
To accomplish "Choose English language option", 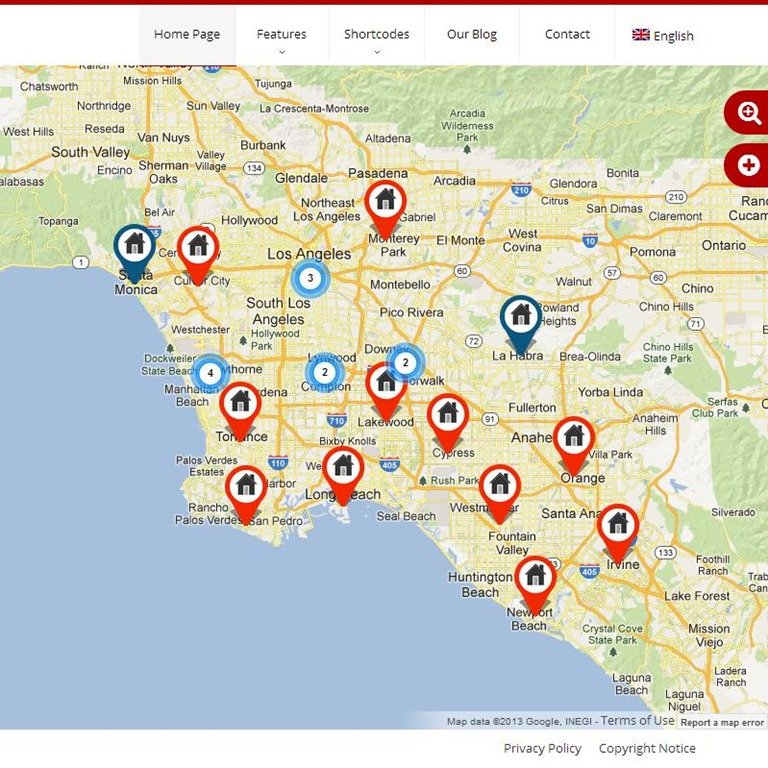I will (x=673, y=36).
